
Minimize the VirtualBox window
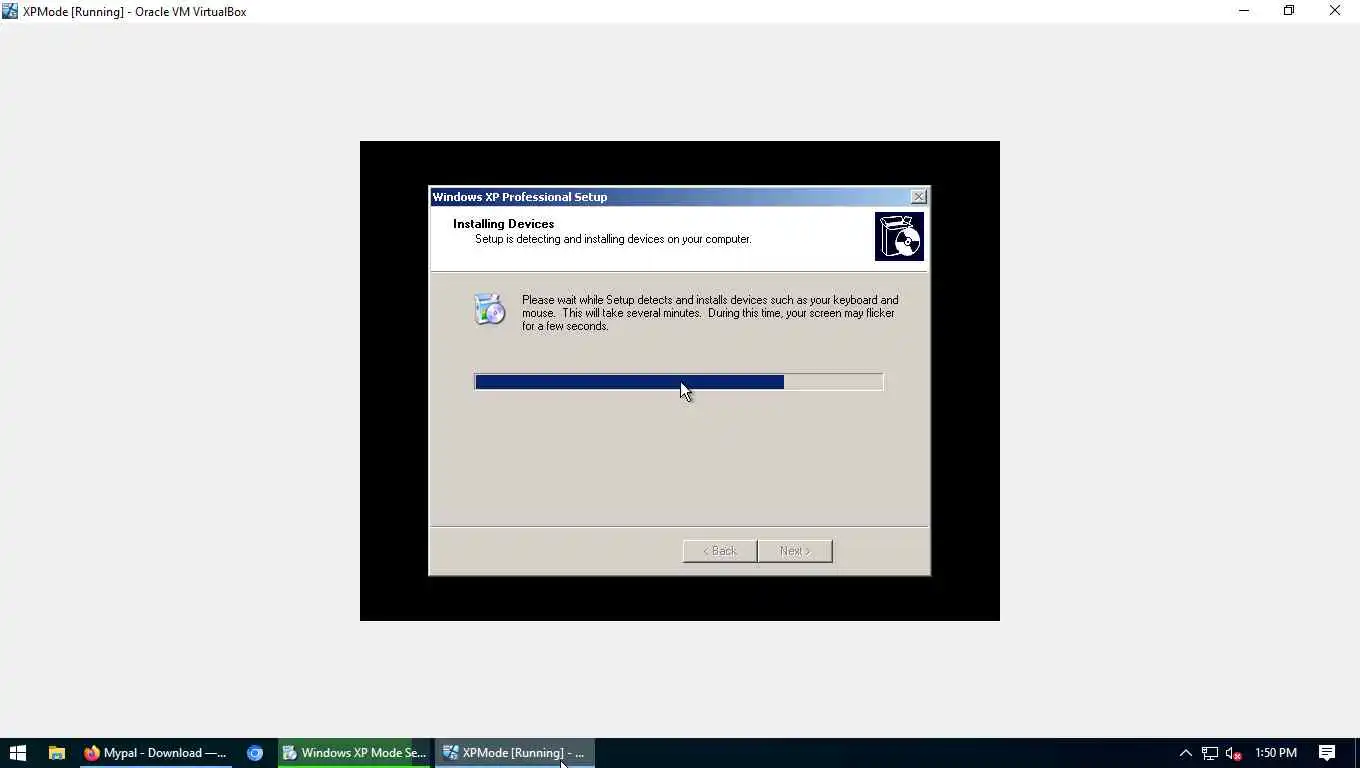1244,11
